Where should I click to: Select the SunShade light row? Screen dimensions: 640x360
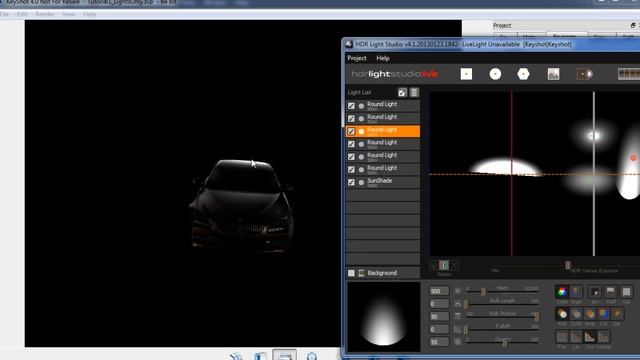(383, 182)
